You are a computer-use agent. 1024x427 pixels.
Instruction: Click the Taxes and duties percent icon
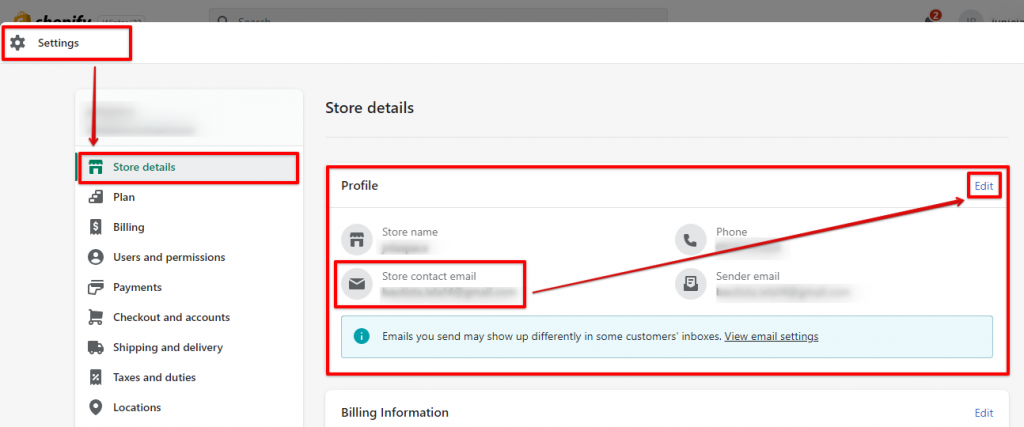click(96, 377)
